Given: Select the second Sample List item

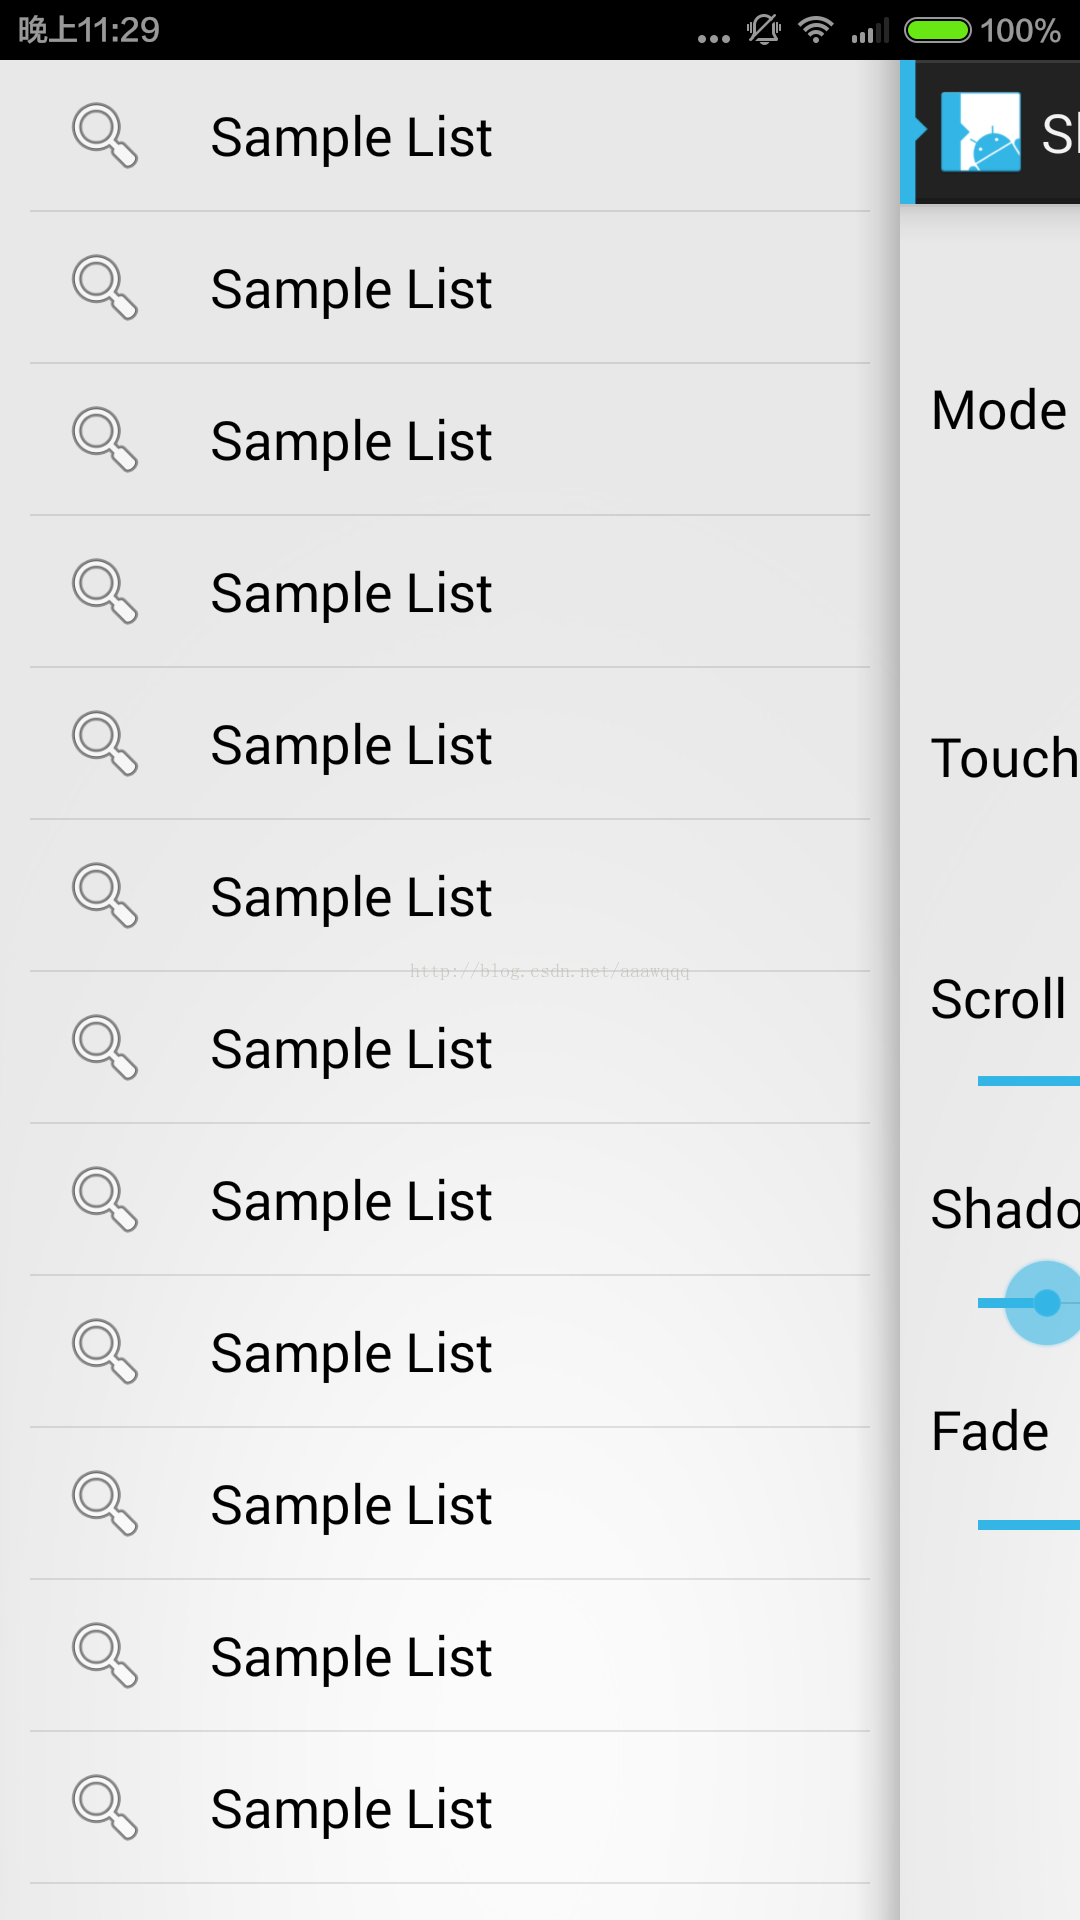Looking at the screenshot, I should (x=450, y=288).
